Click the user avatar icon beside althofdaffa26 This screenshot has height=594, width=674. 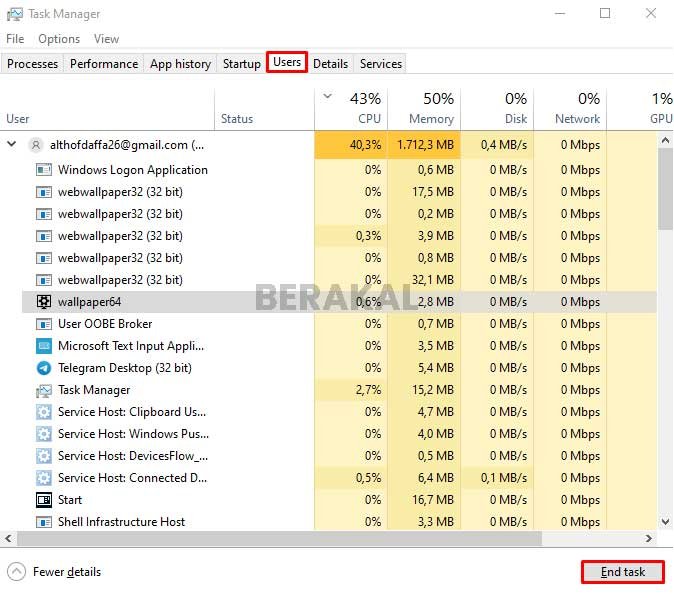(x=36, y=145)
